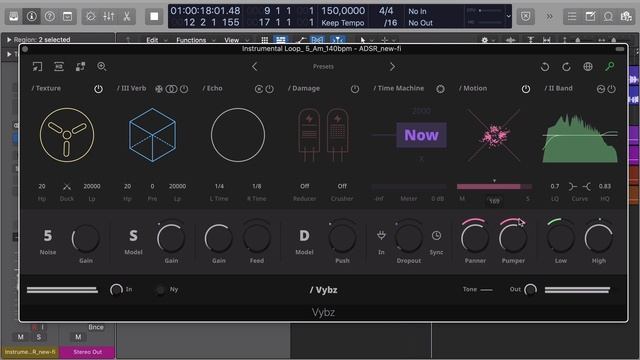Click the Verb Gain knob
Image resolution: width=640 pixels, height=360 pixels.
pos(171,239)
